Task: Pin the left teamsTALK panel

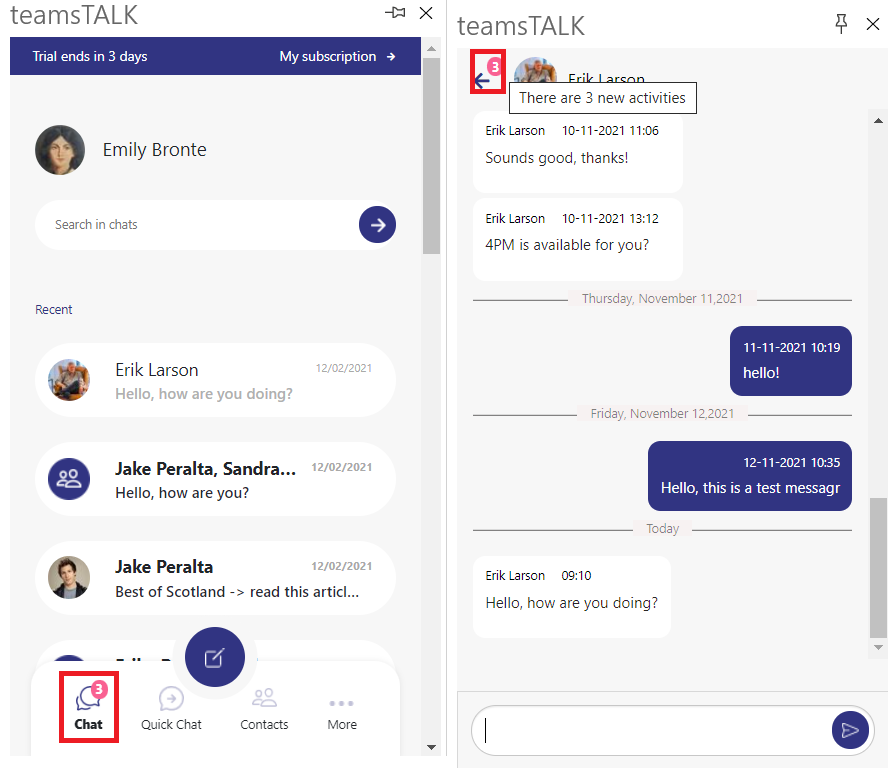Action: [395, 12]
